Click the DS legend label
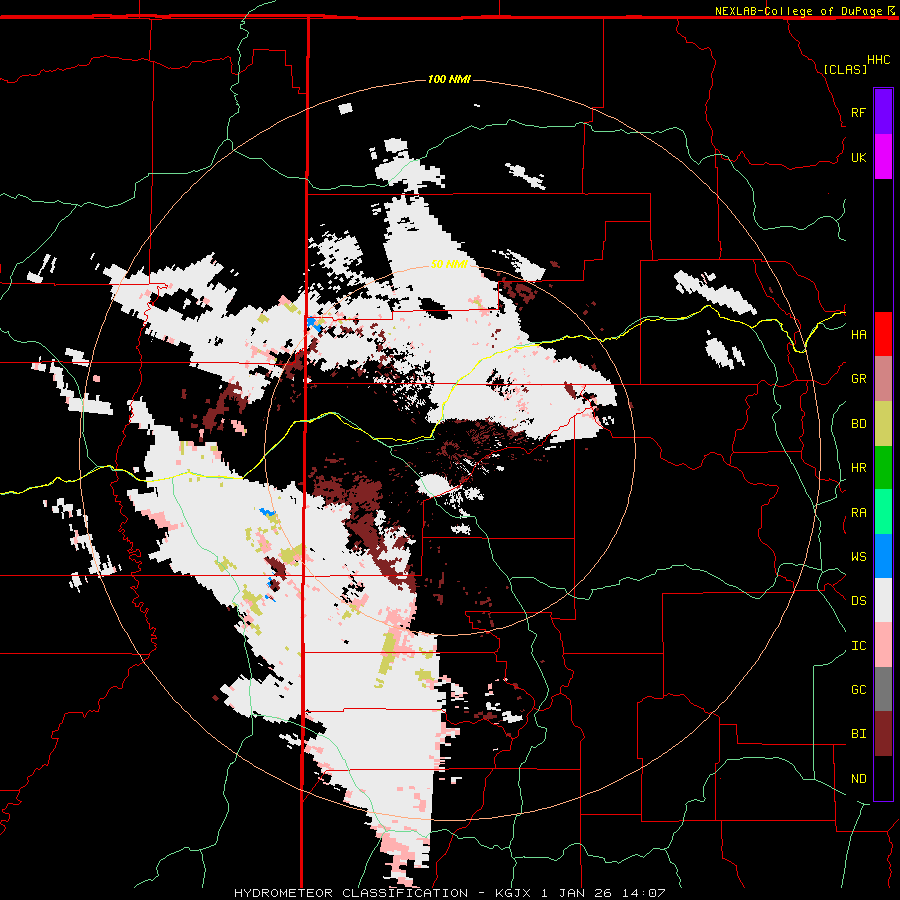Image resolution: width=900 pixels, height=900 pixels. pos(858,601)
